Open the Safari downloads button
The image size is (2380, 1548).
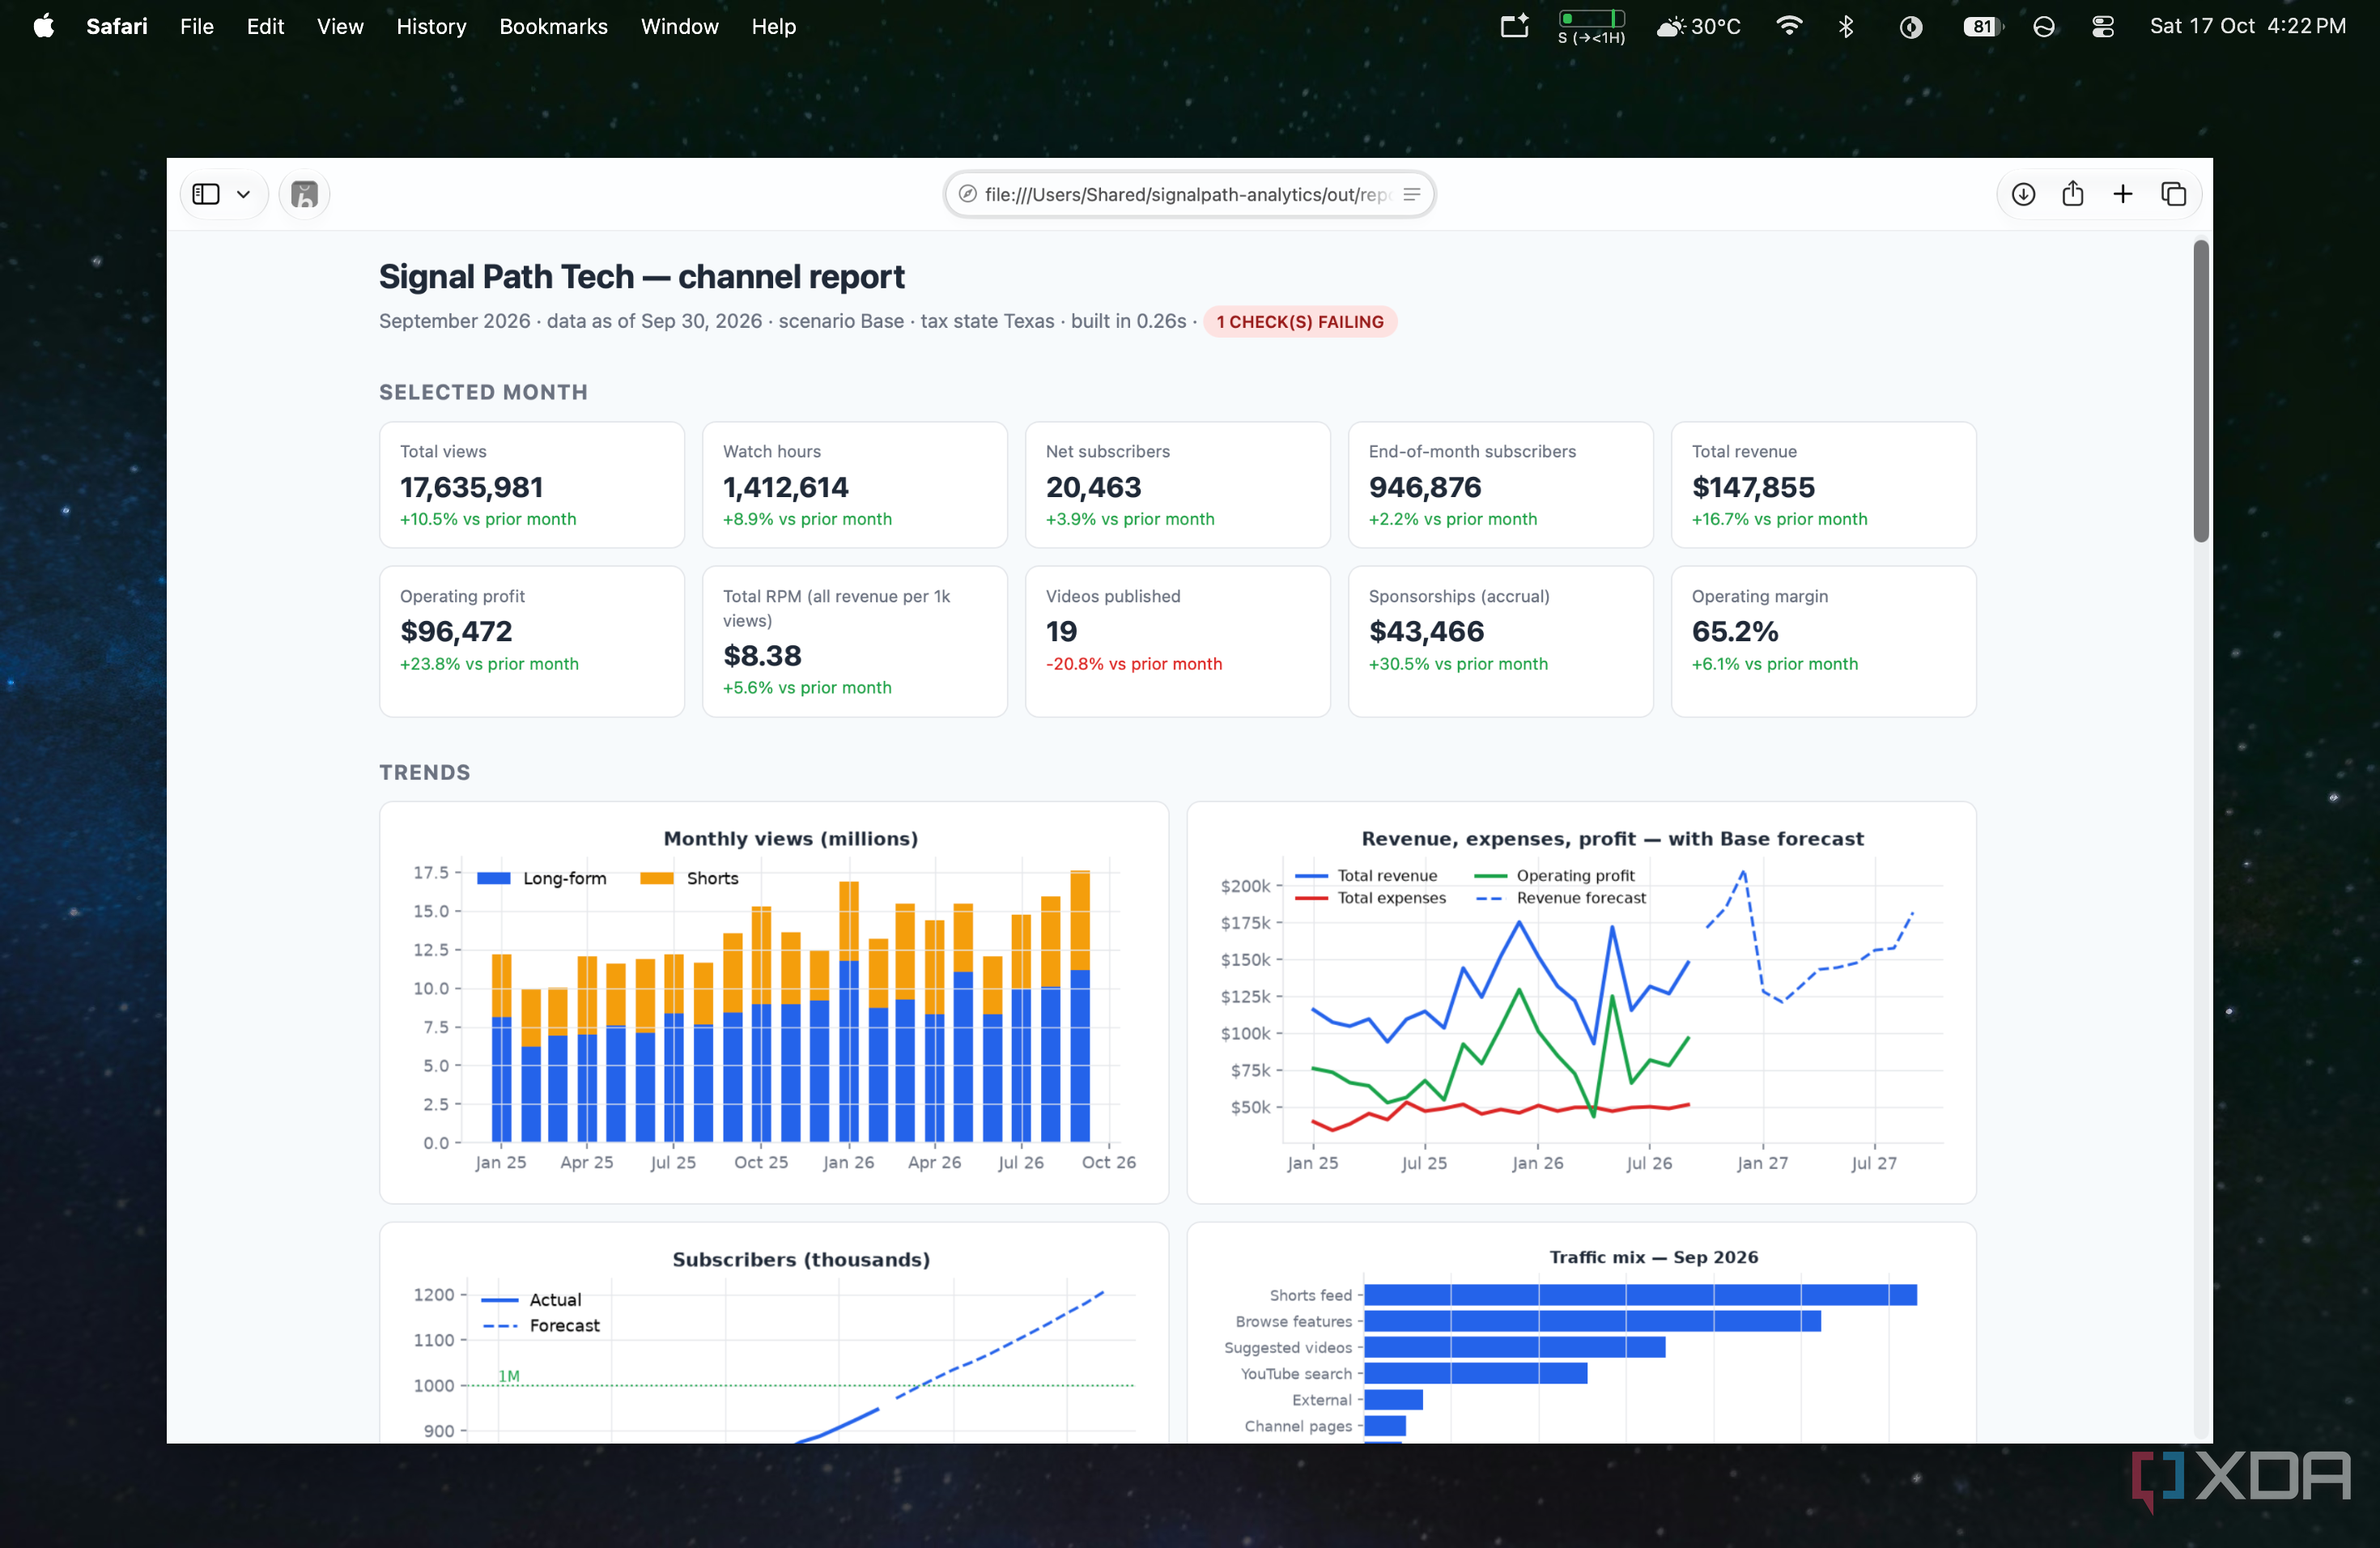click(x=2023, y=194)
